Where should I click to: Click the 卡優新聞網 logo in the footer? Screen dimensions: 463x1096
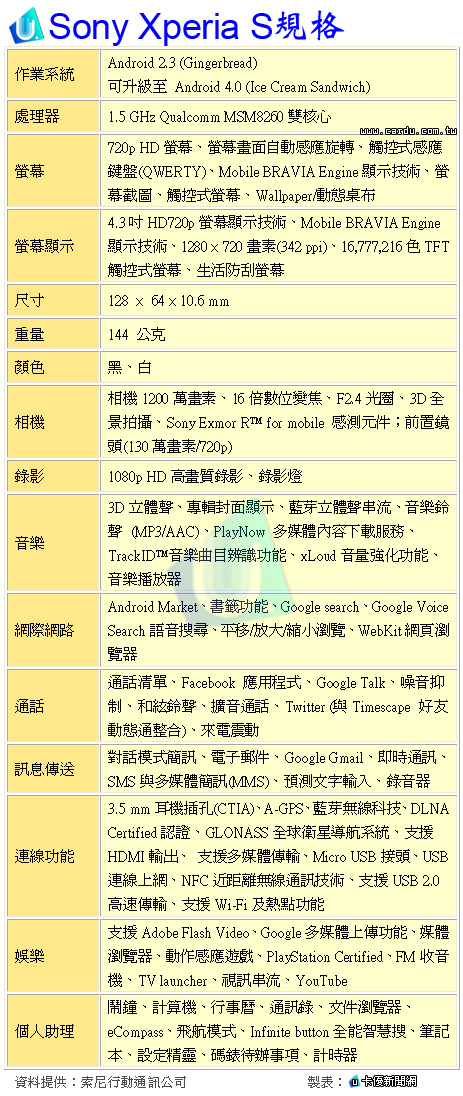[x=383, y=1081]
